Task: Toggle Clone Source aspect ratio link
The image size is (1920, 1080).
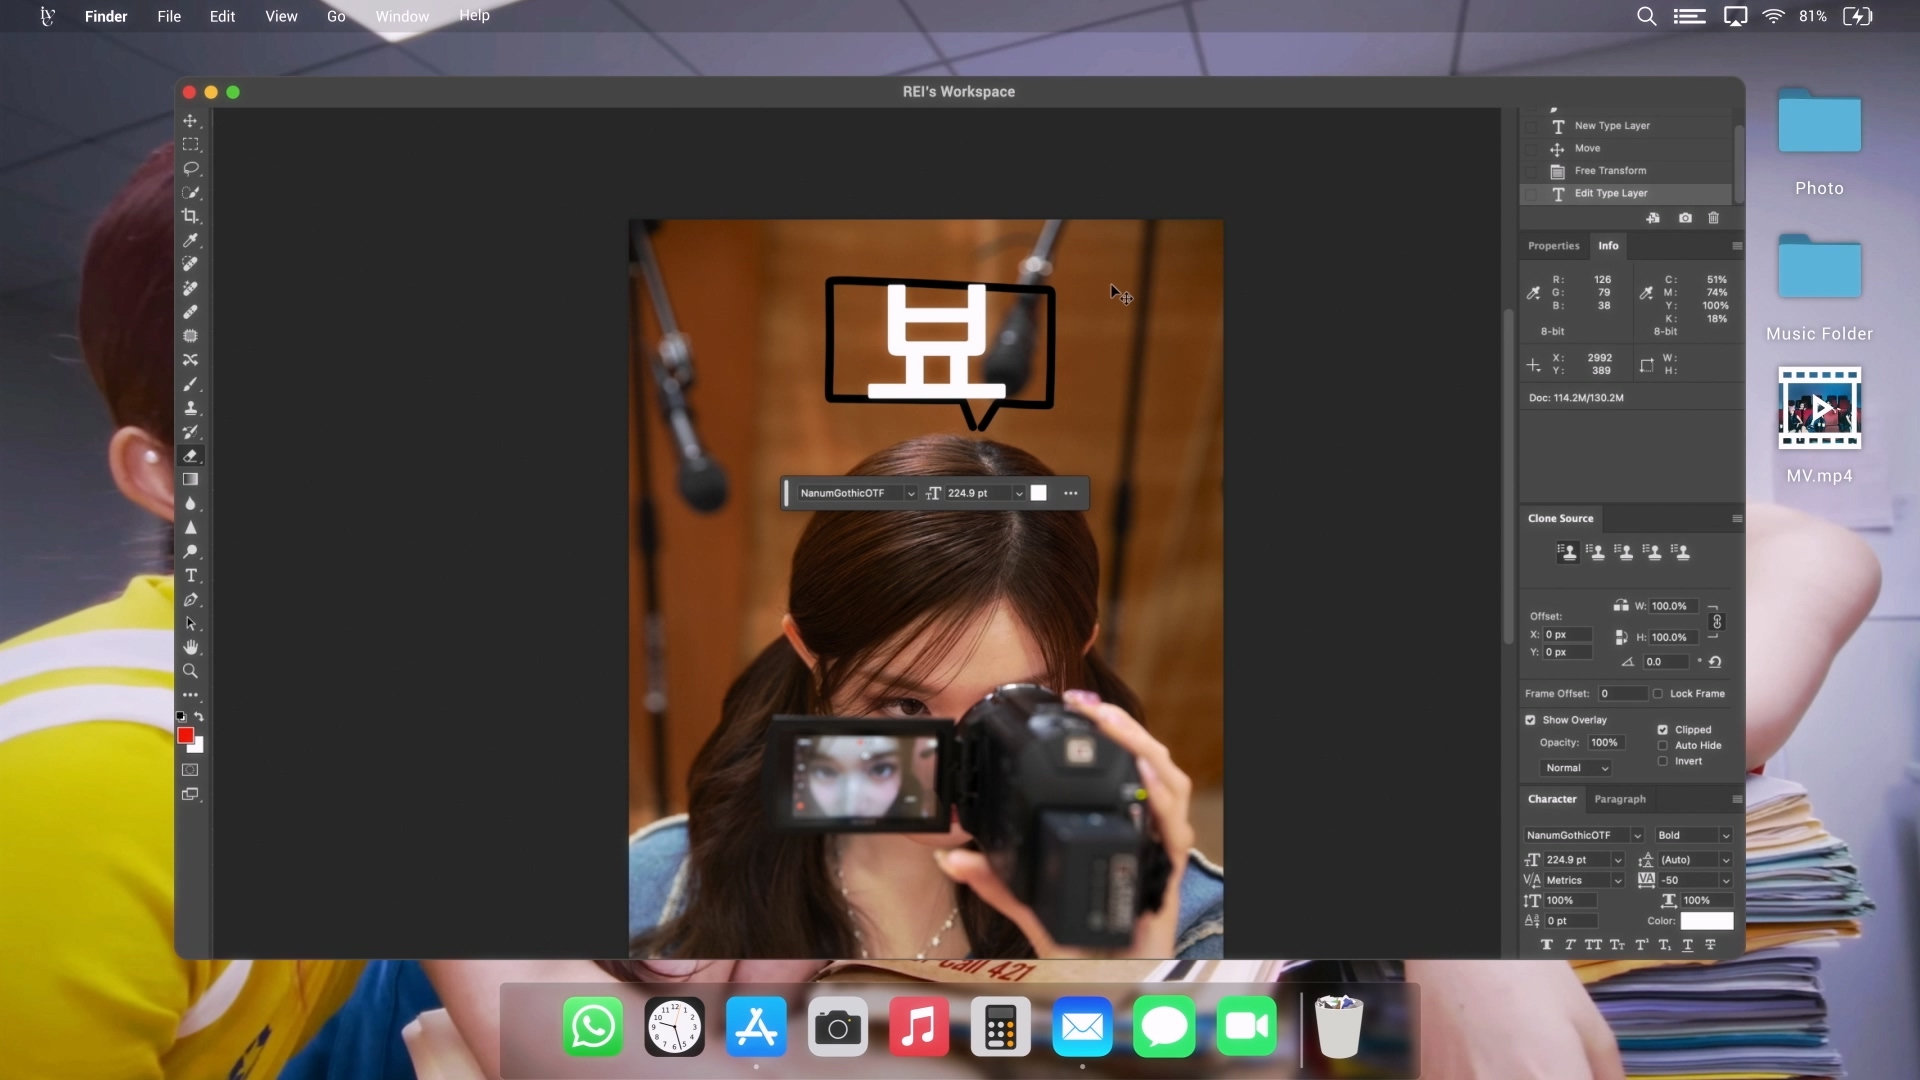Action: [1717, 622]
